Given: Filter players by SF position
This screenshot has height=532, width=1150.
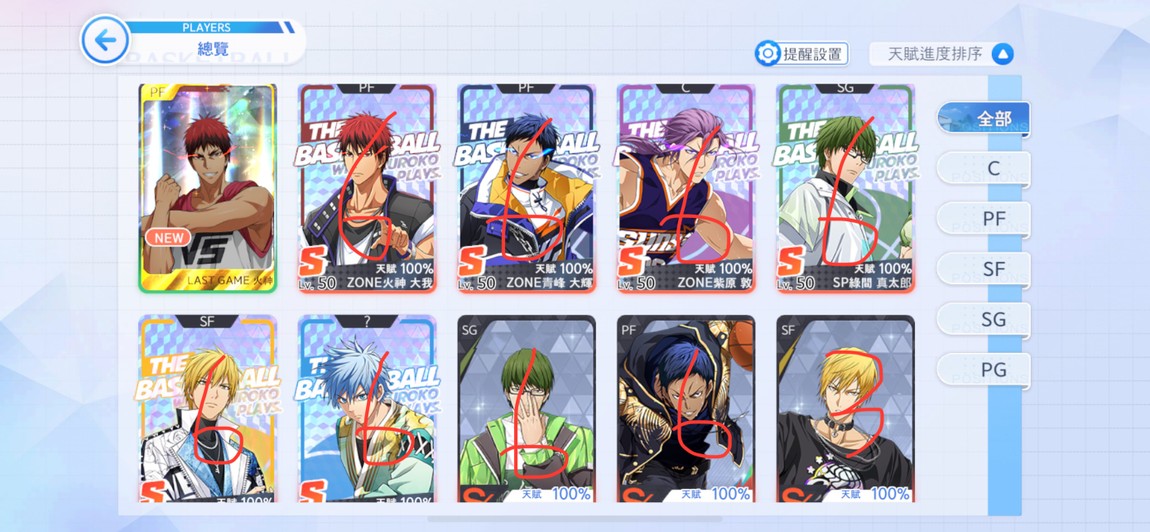Looking at the screenshot, I should [x=984, y=269].
